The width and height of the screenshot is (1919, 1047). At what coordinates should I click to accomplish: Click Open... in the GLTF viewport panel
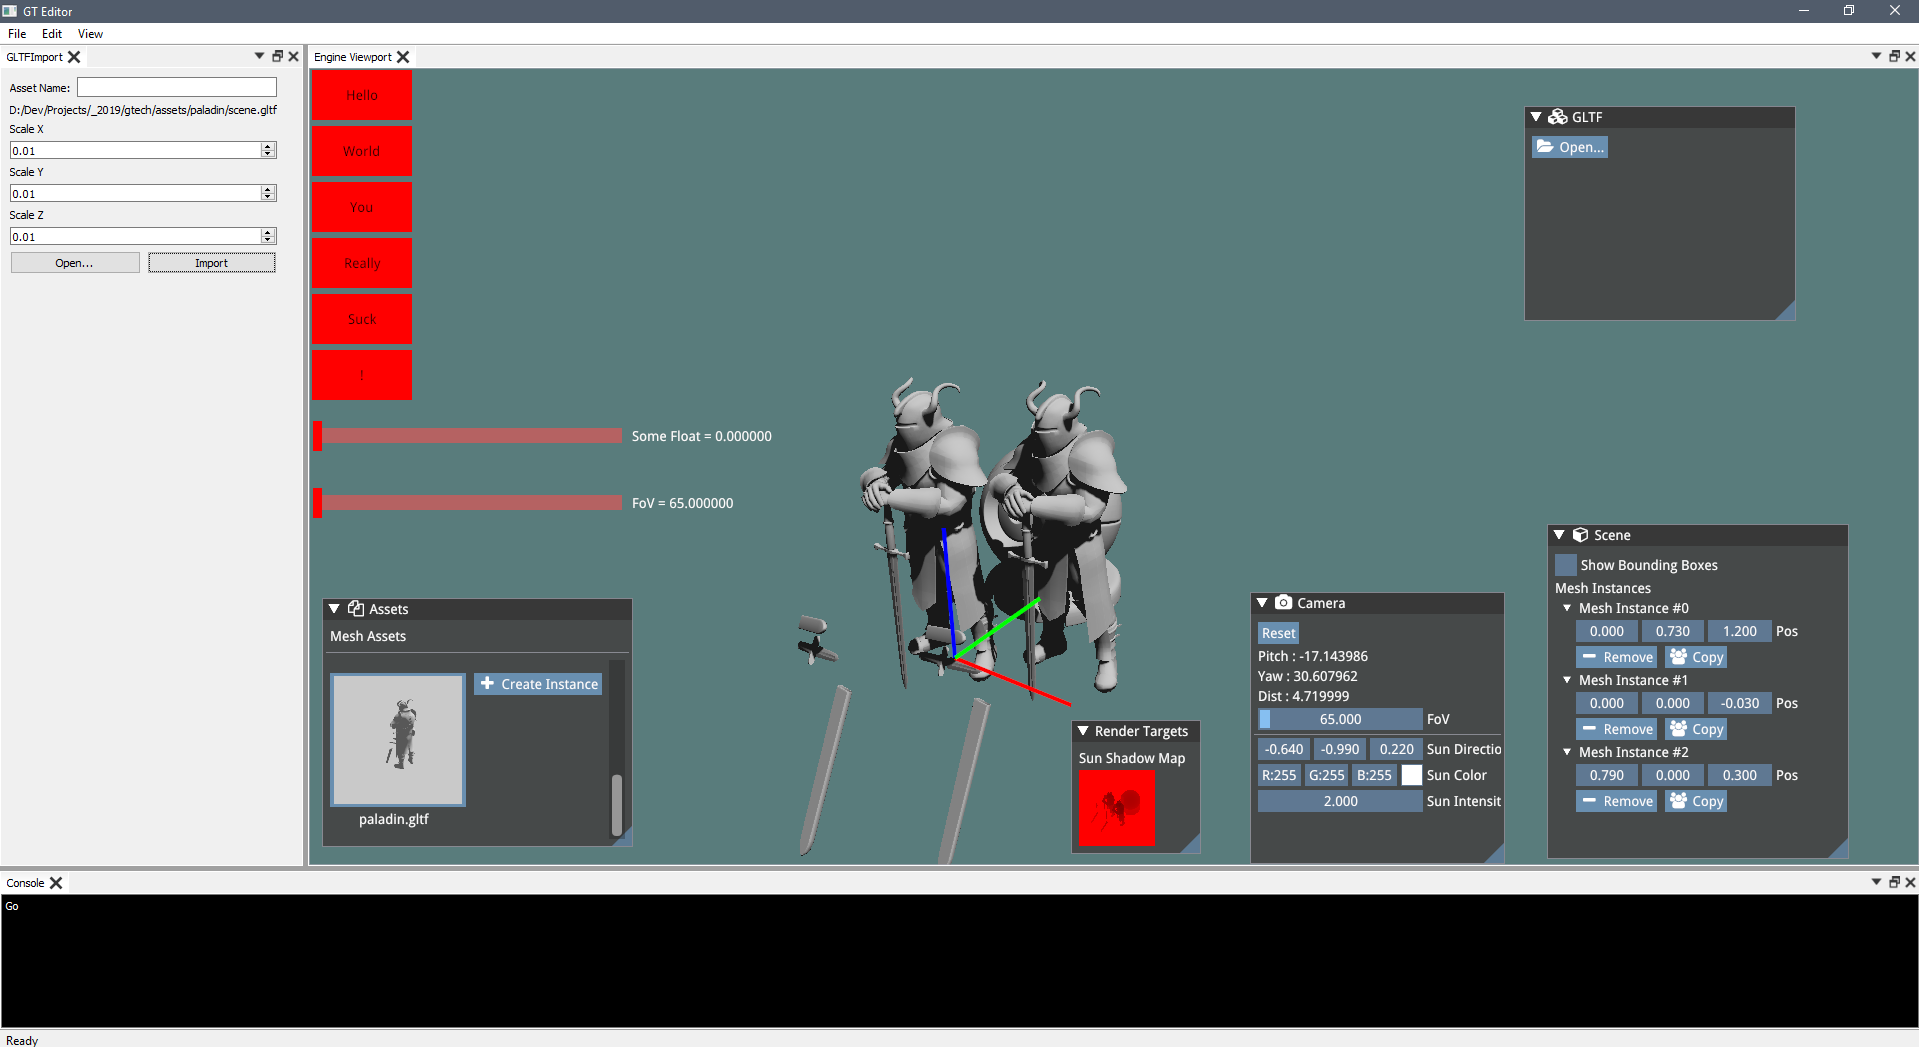[1570, 147]
